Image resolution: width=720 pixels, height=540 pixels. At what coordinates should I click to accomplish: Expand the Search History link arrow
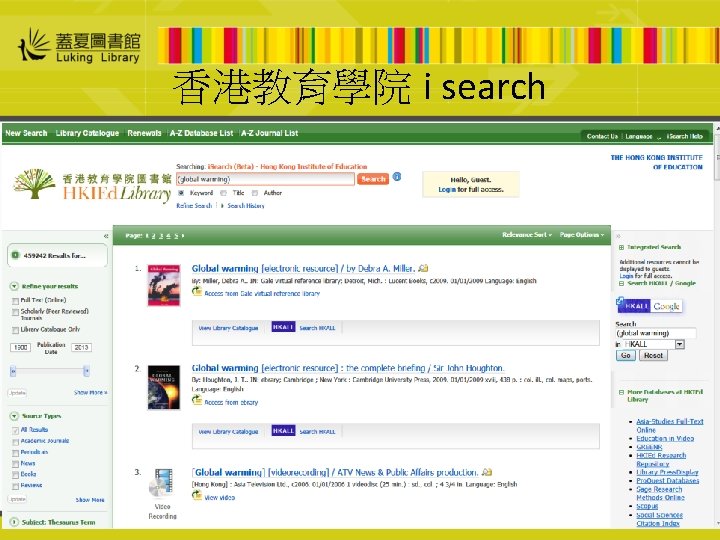click(222, 206)
